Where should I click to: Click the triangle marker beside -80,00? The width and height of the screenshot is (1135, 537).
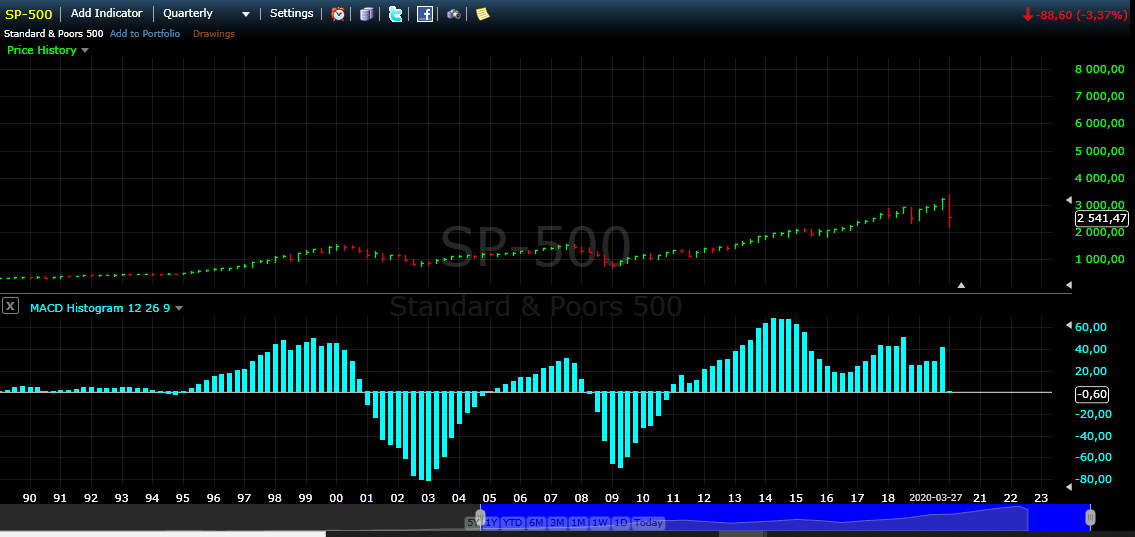click(x=1069, y=487)
